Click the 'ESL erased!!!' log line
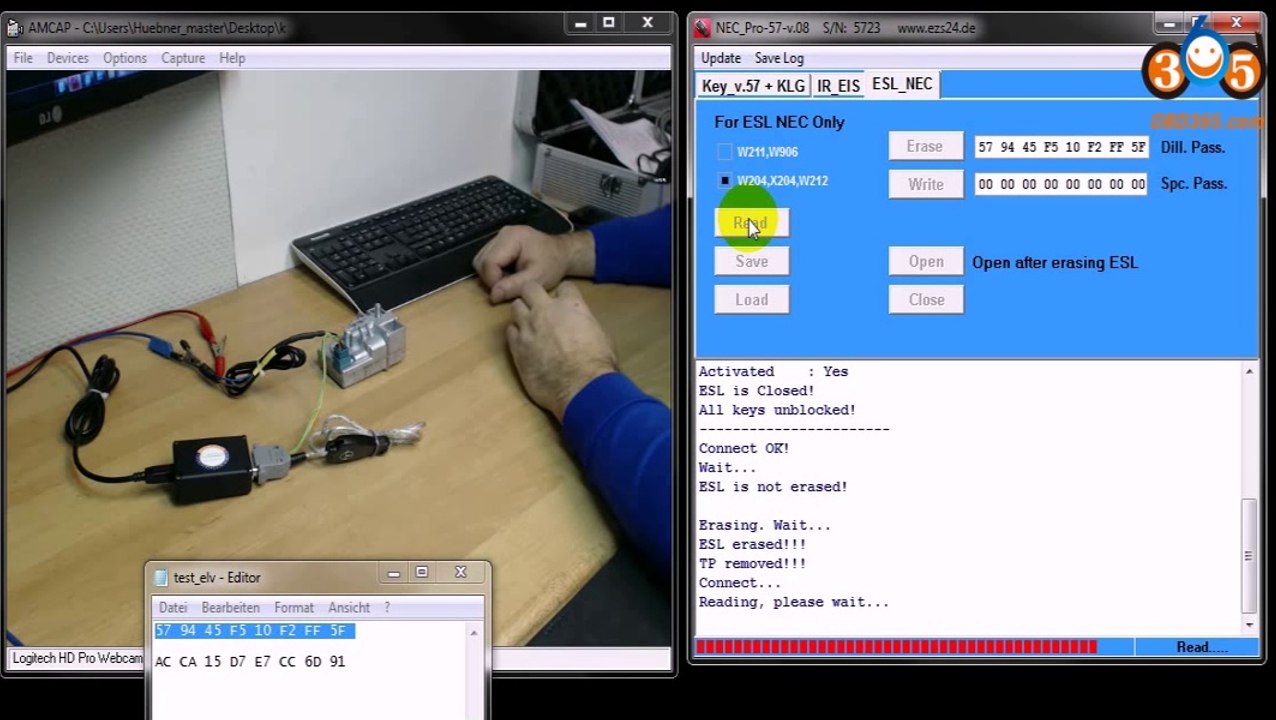The image size is (1276, 720). (x=752, y=544)
